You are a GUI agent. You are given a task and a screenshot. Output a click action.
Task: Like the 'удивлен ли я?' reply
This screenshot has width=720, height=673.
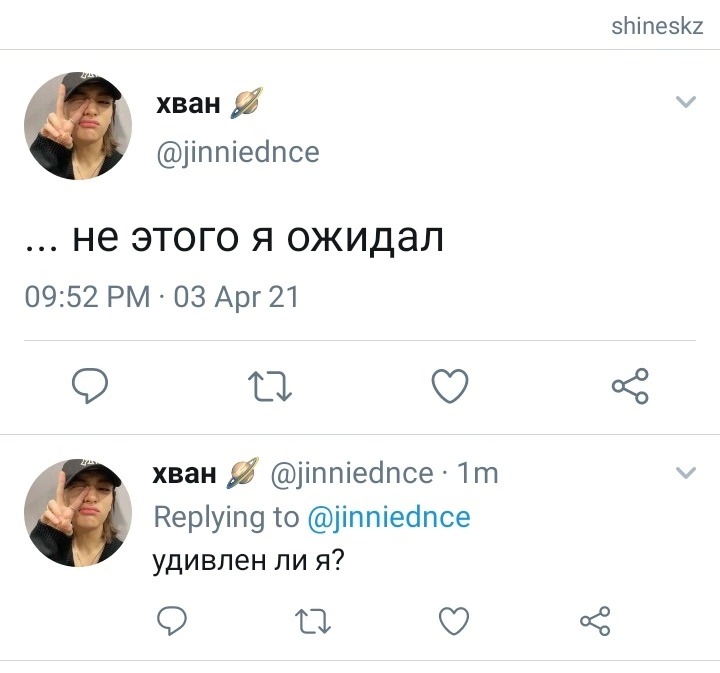click(454, 621)
